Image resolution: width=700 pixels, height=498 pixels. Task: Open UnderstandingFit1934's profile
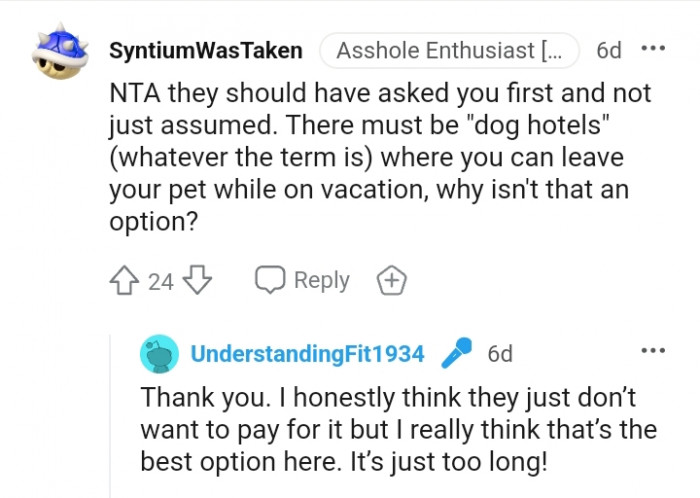point(307,354)
